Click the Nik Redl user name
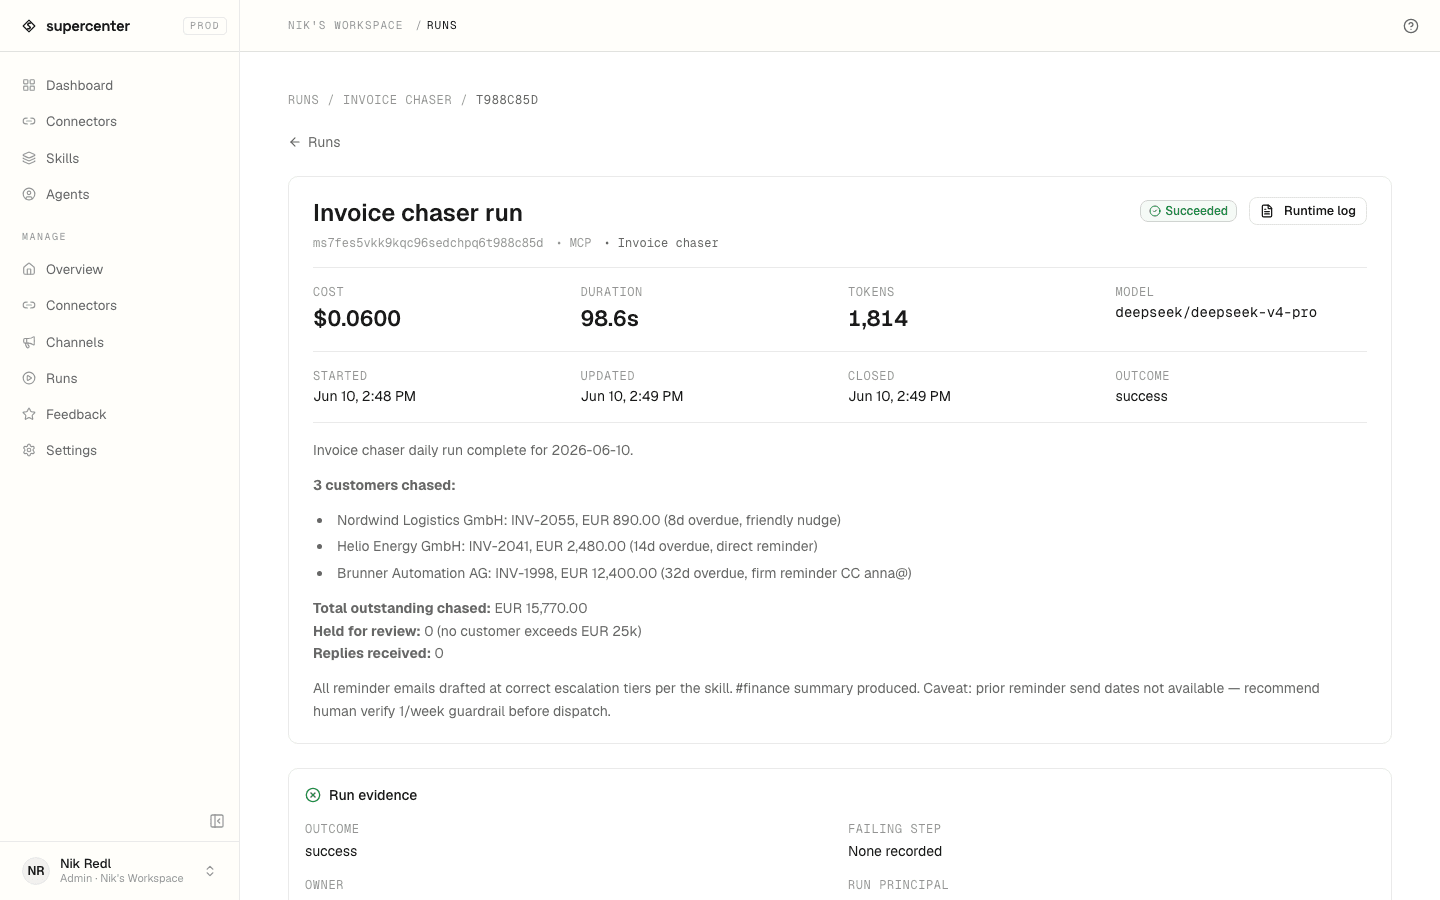Viewport: 1440px width, 900px height. (86, 863)
